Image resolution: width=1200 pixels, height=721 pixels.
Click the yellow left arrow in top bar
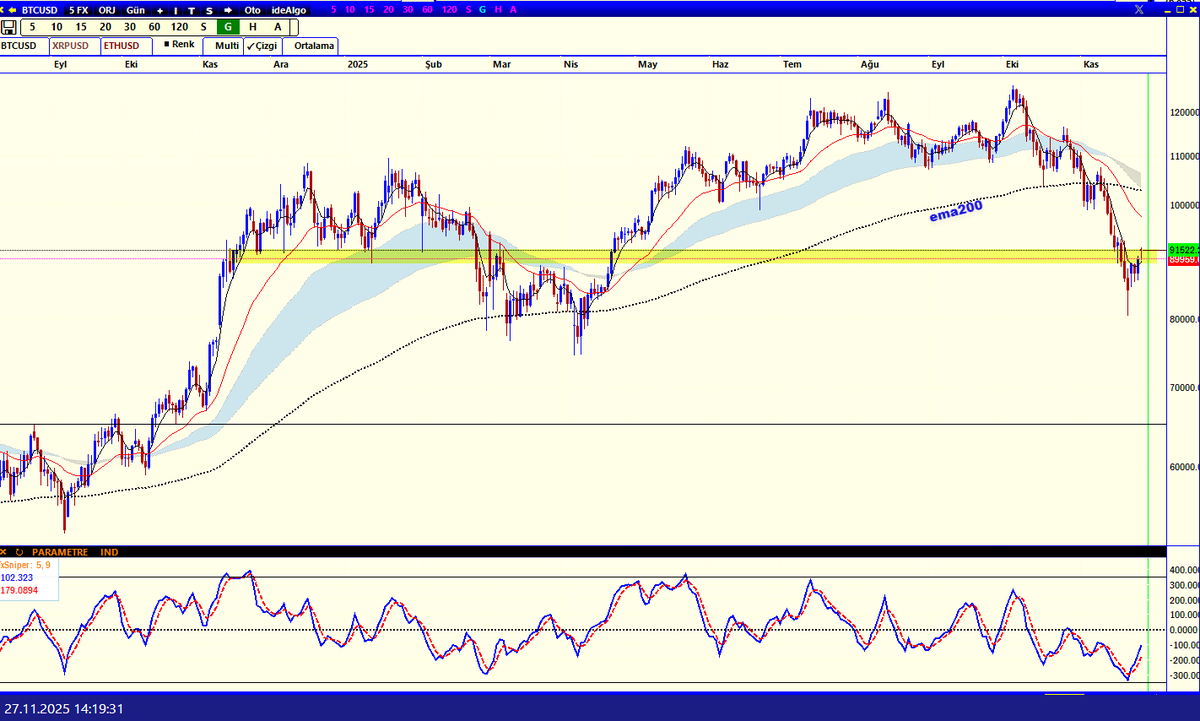pyautogui.click(x=14, y=9)
